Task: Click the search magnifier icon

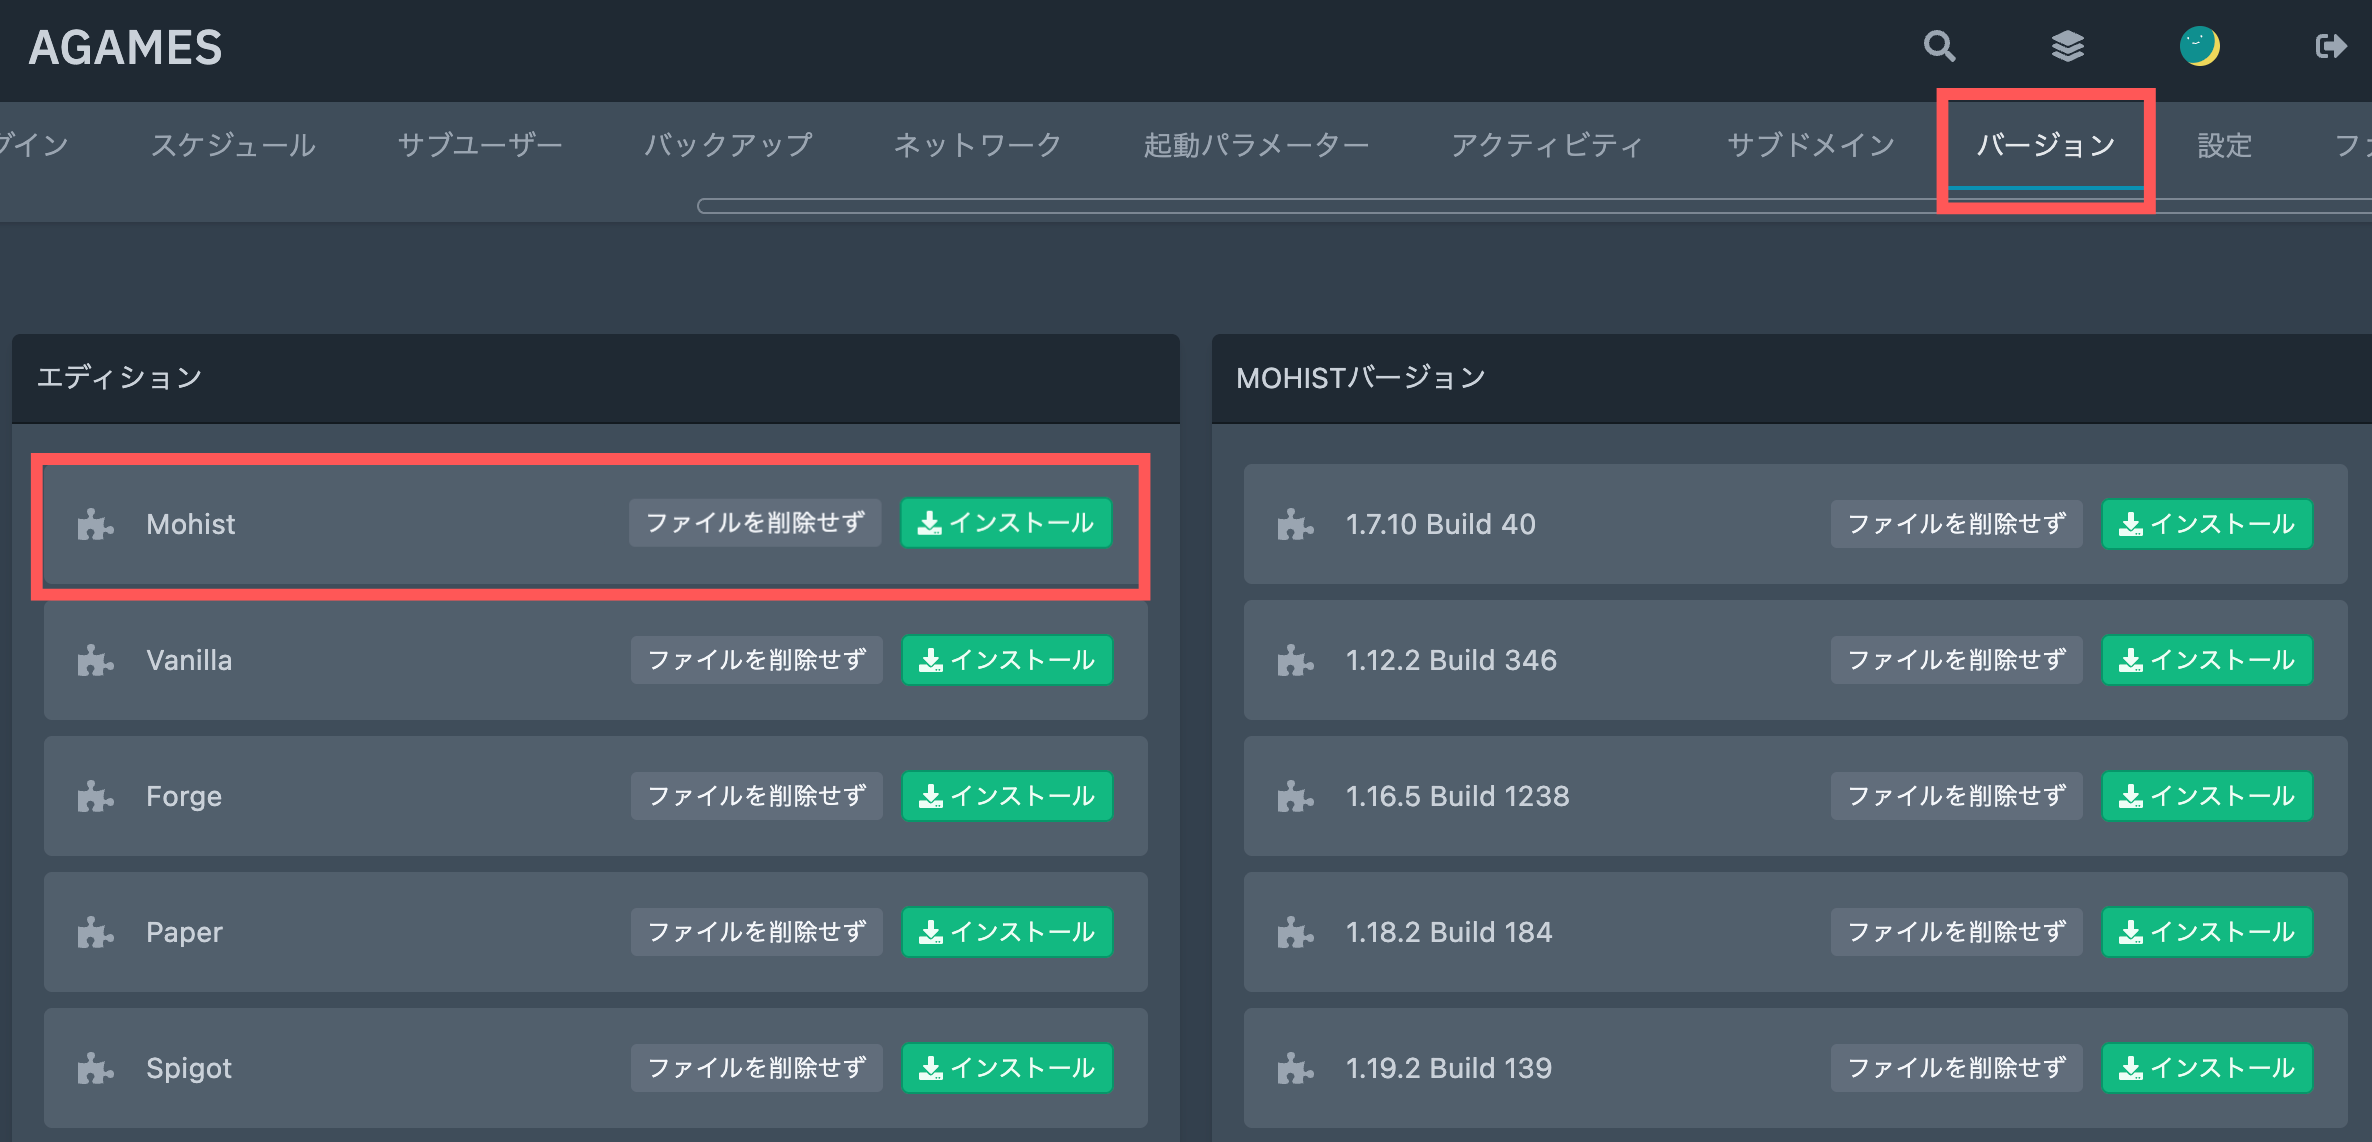Action: tap(1939, 46)
